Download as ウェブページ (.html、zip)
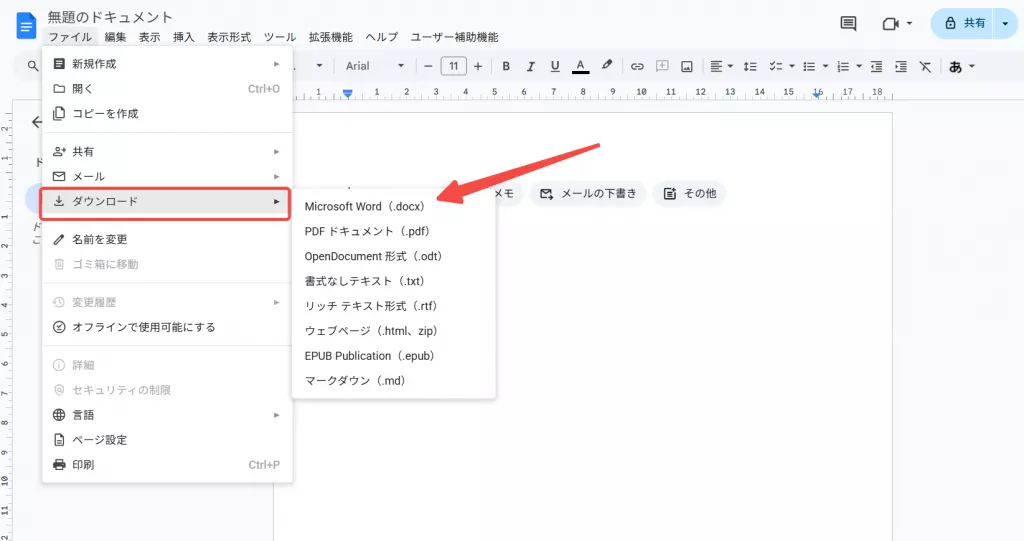 tap(394, 331)
